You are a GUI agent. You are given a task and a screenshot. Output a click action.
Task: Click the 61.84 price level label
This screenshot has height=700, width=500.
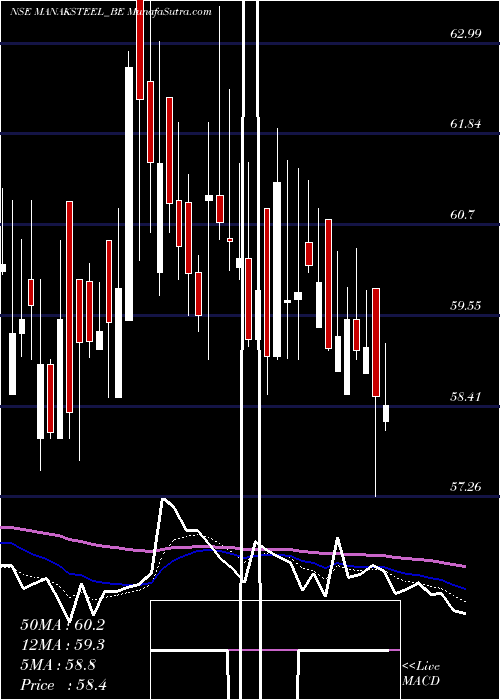coord(466,124)
